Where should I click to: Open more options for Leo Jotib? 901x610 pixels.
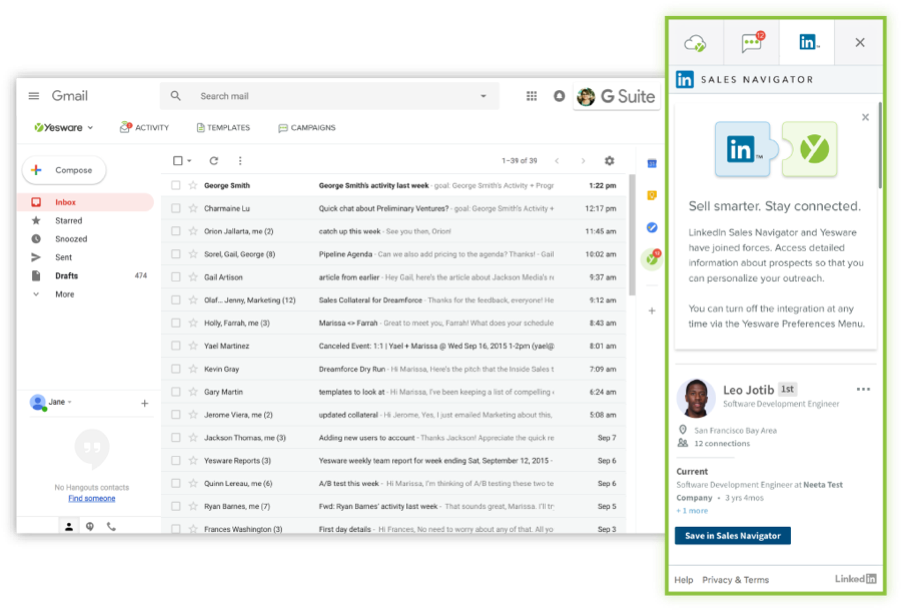coord(863,389)
